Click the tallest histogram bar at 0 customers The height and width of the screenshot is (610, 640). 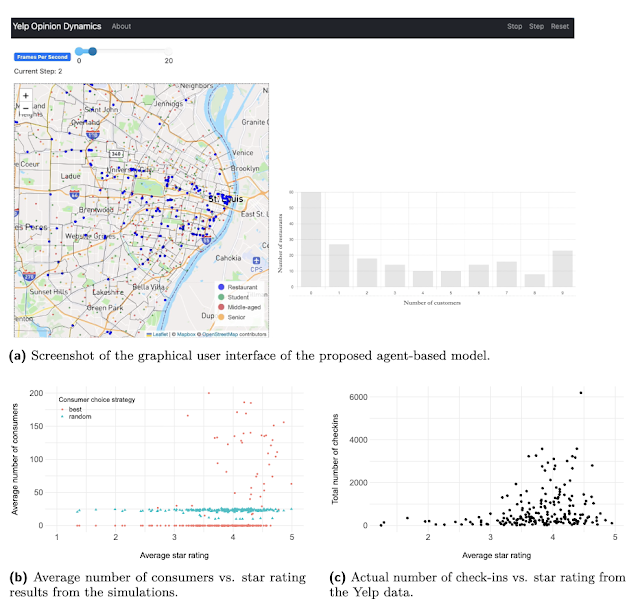click(311, 239)
